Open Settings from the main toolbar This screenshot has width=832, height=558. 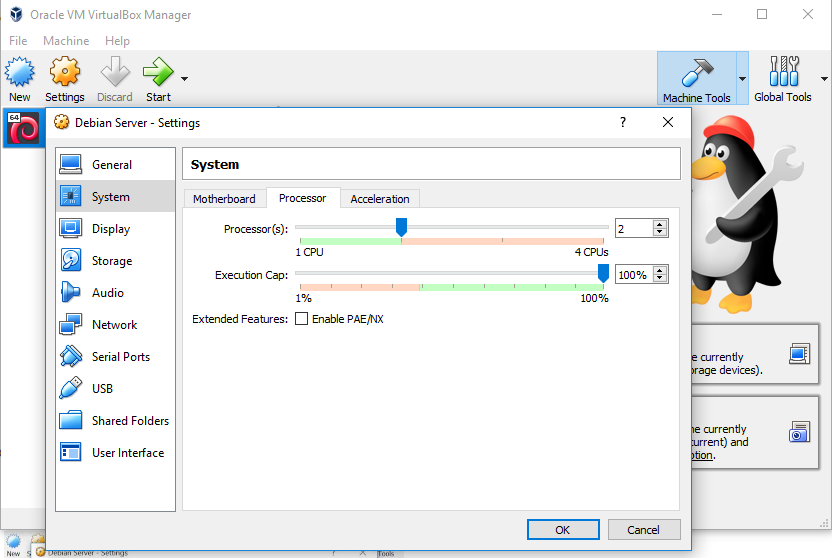[65, 79]
